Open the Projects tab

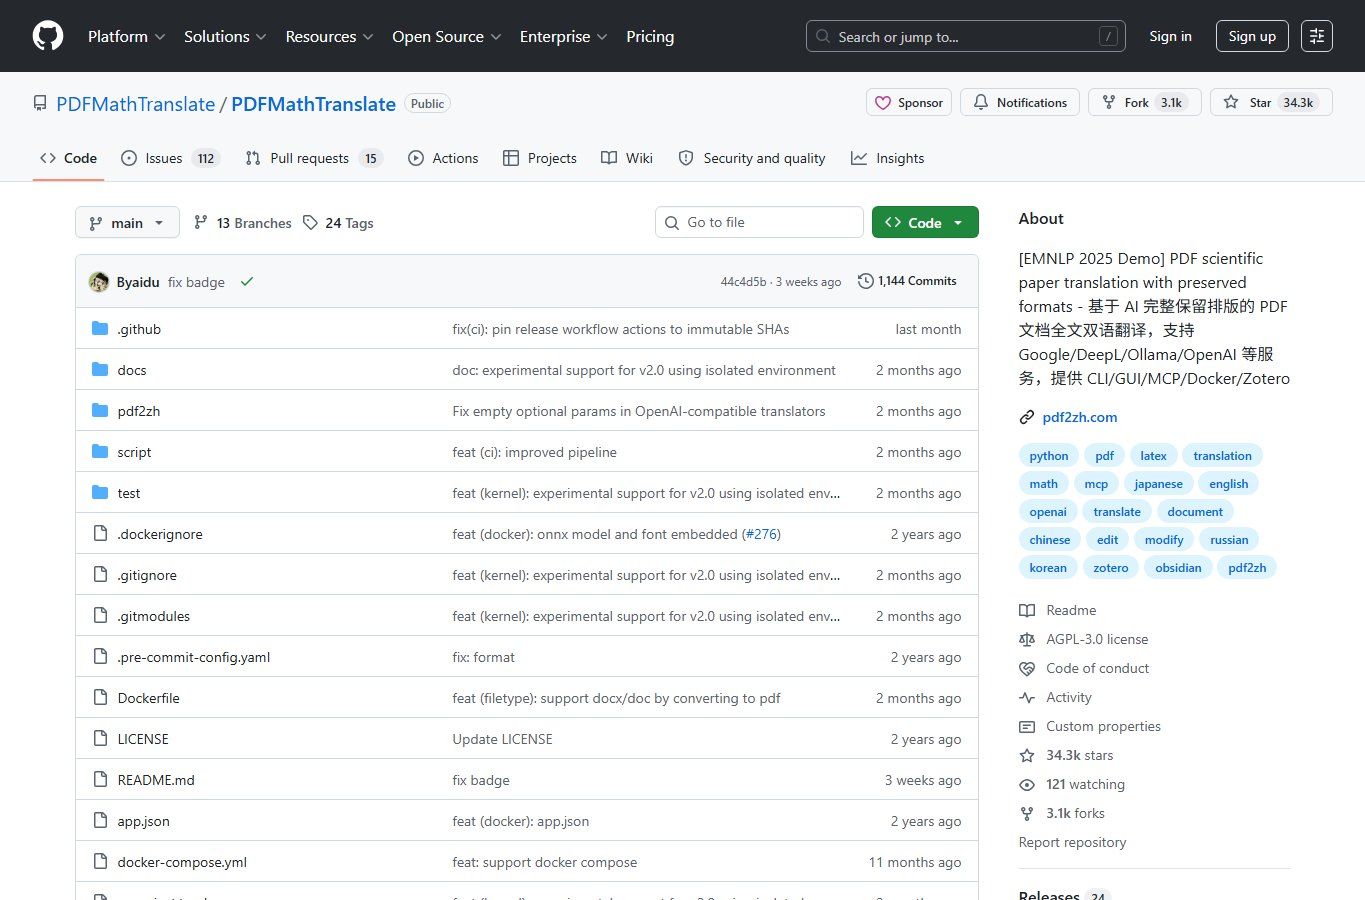540,158
